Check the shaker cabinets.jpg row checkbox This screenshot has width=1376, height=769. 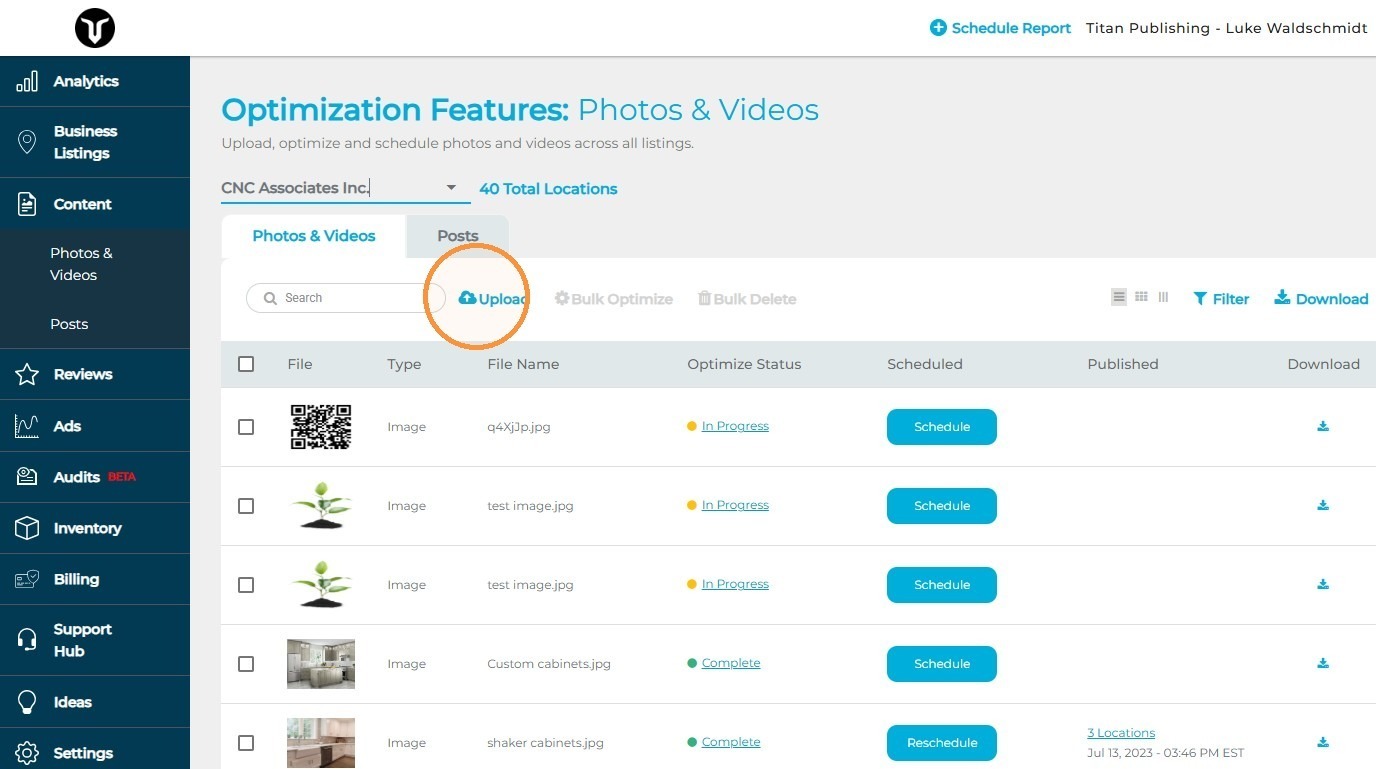coord(246,743)
